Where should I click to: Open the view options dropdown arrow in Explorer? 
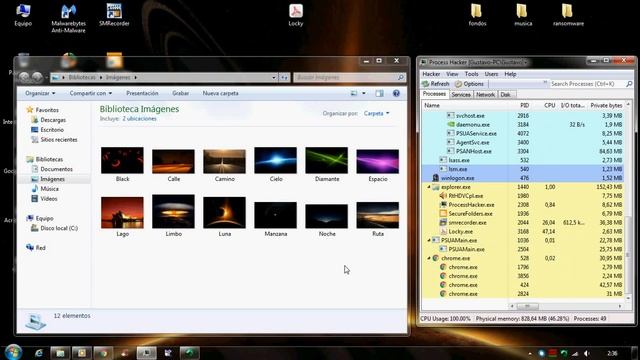click(364, 93)
